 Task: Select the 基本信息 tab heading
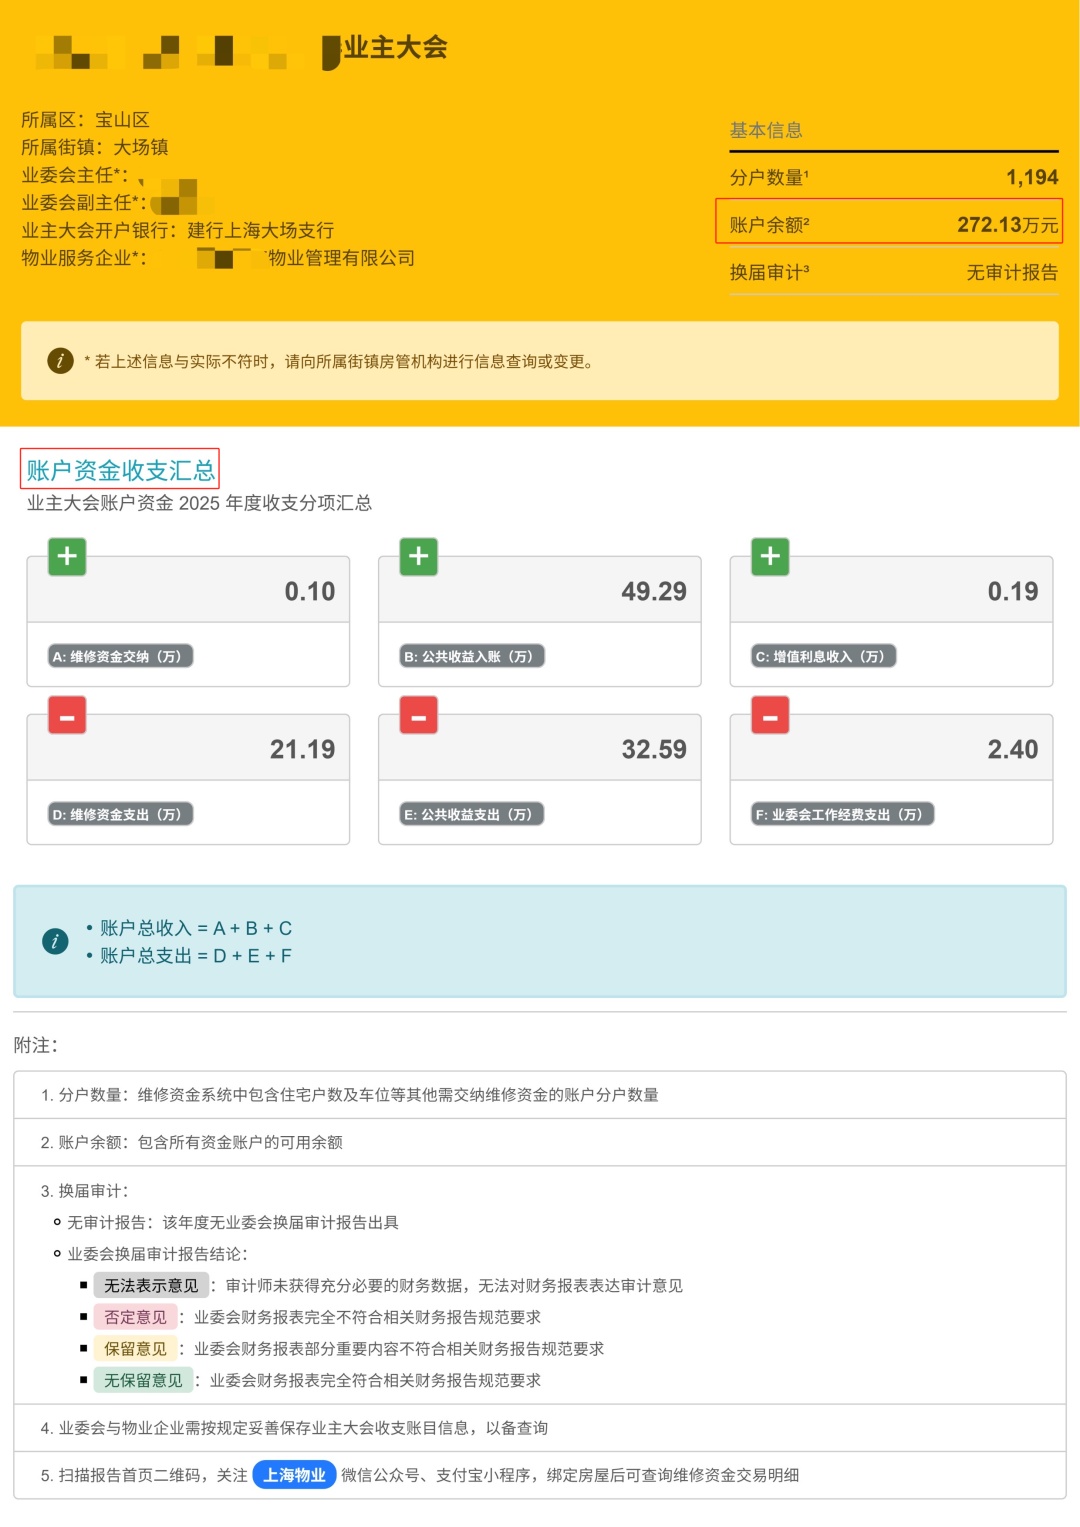pos(766,130)
